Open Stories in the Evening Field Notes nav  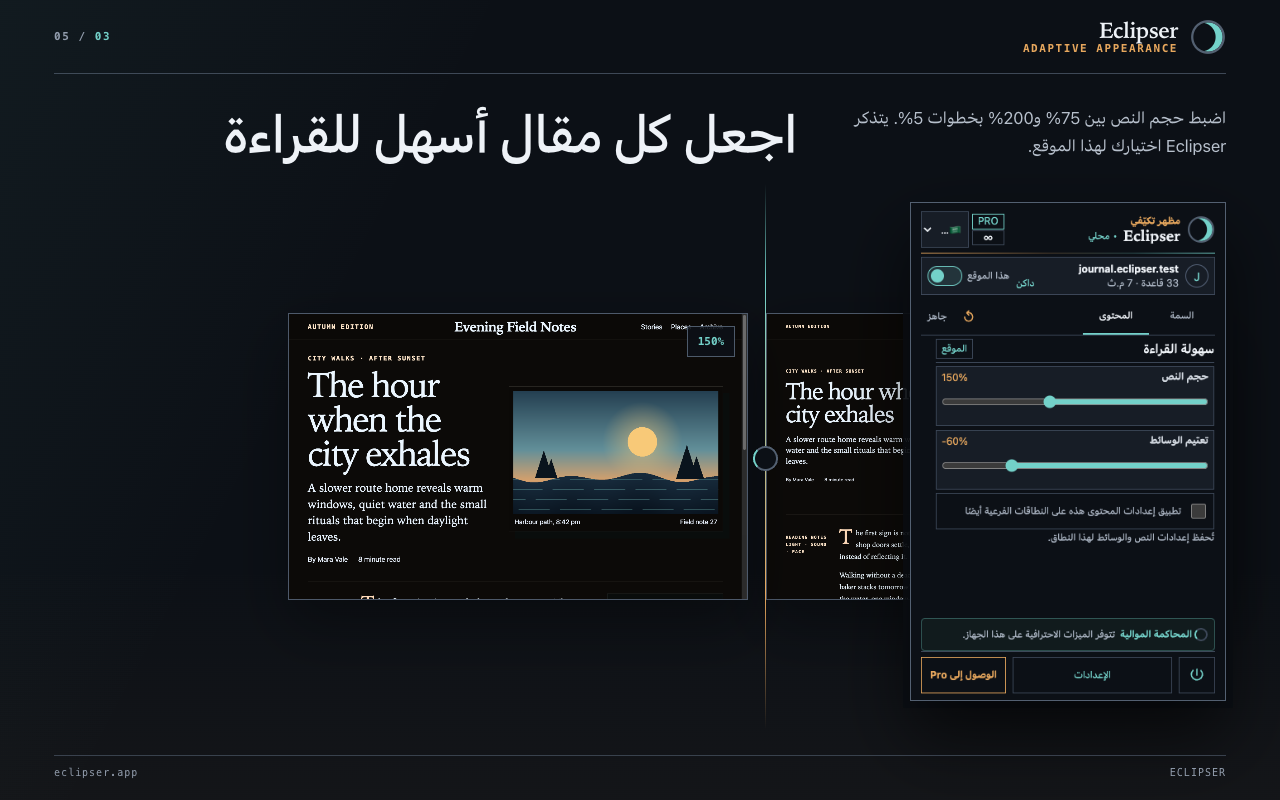pyautogui.click(x=651, y=327)
